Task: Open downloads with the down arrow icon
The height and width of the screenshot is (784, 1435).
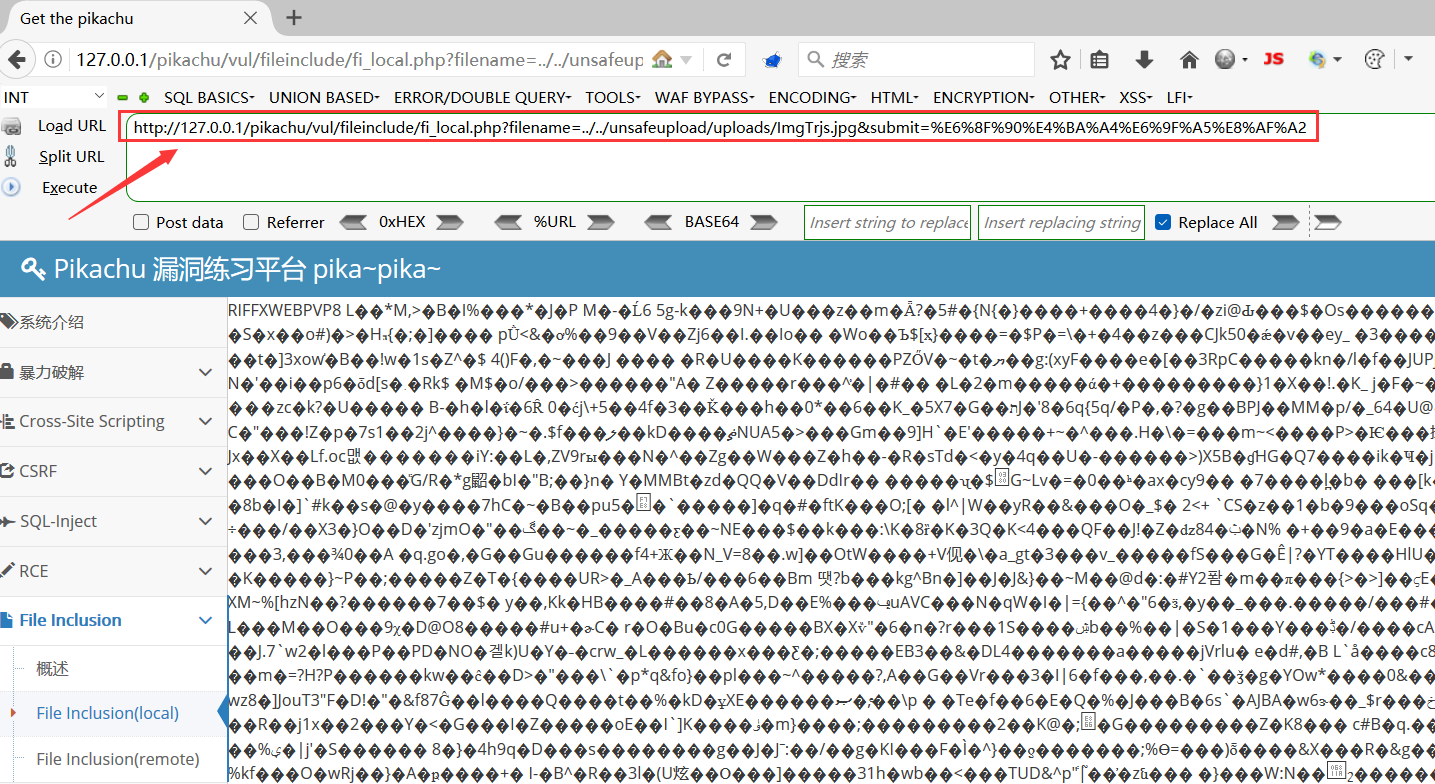Action: pyautogui.click(x=1145, y=60)
